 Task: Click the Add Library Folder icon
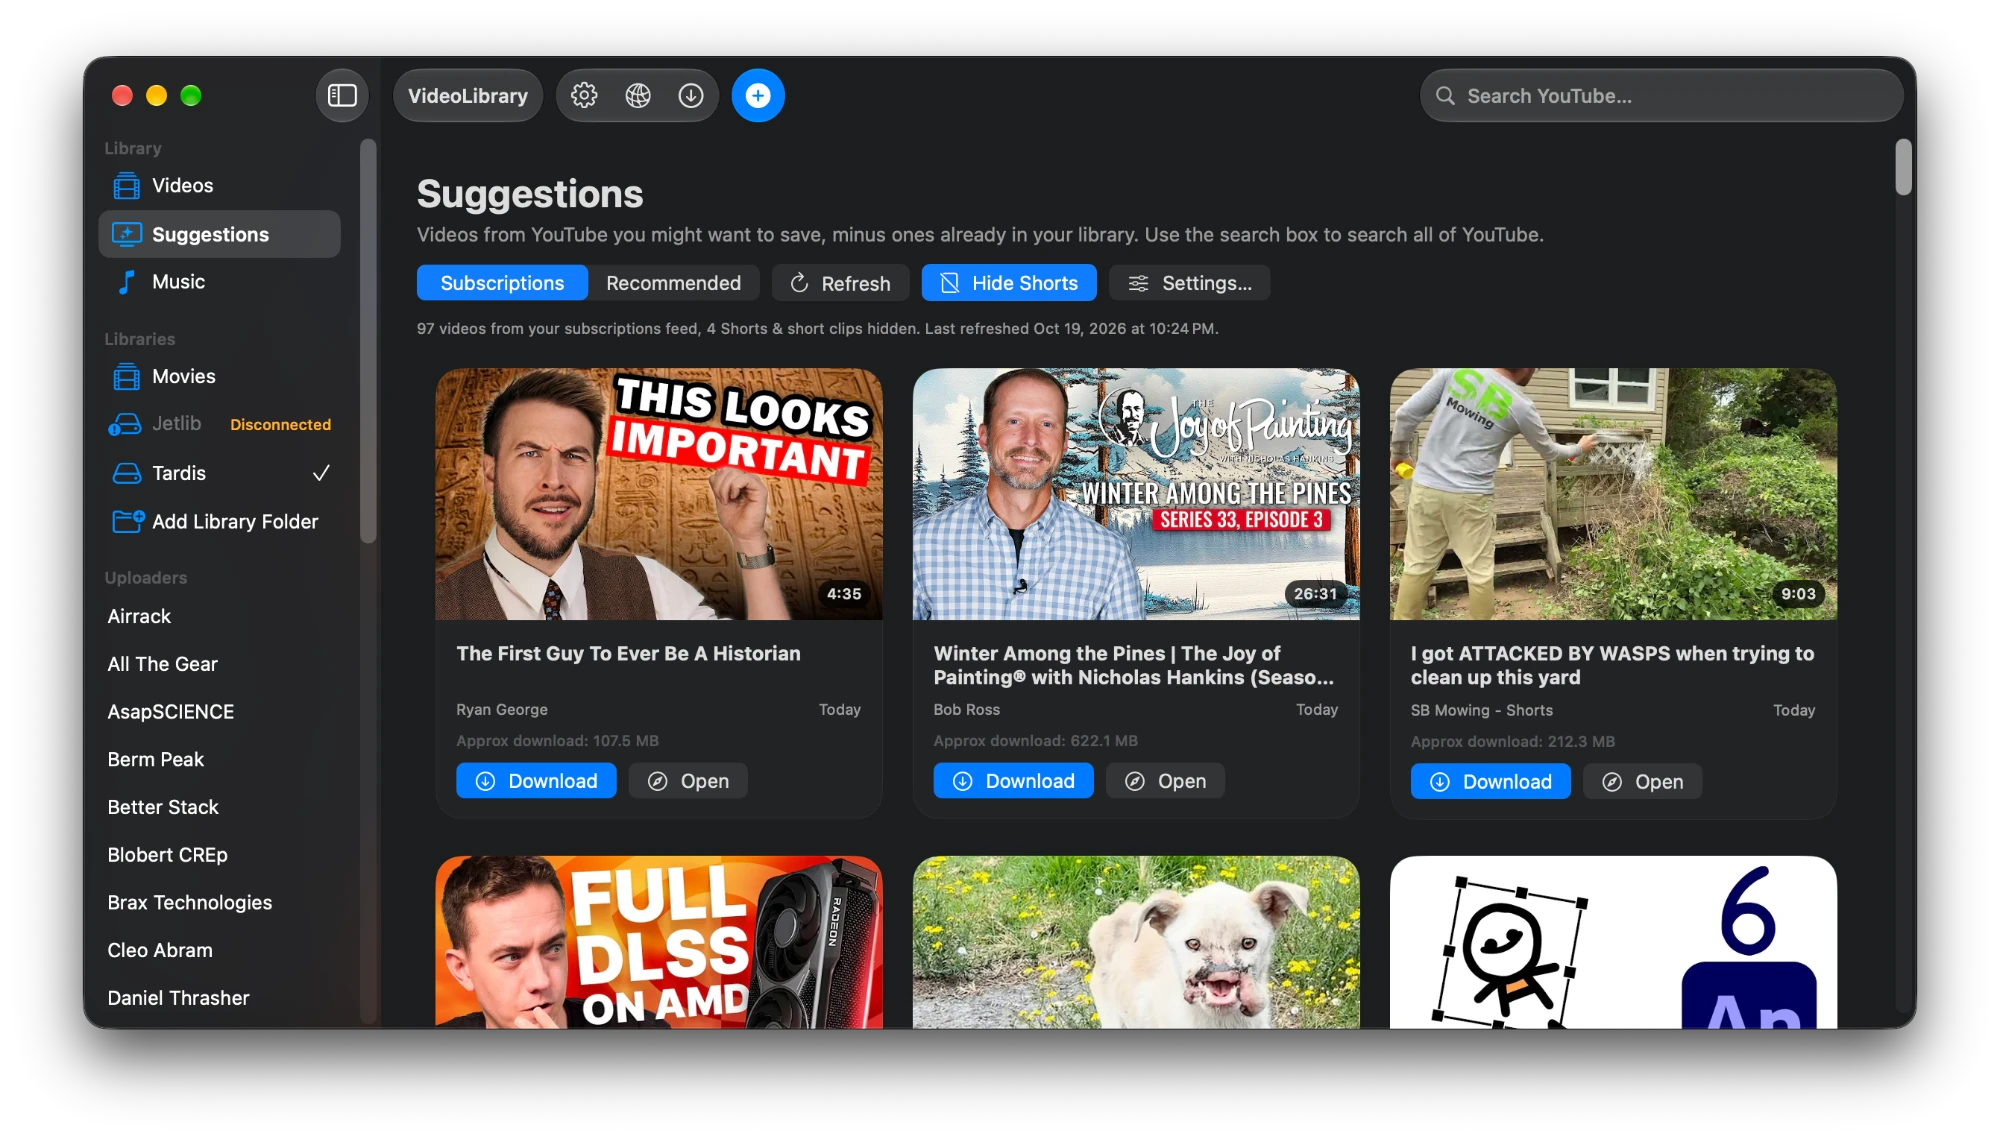click(128, 521)
